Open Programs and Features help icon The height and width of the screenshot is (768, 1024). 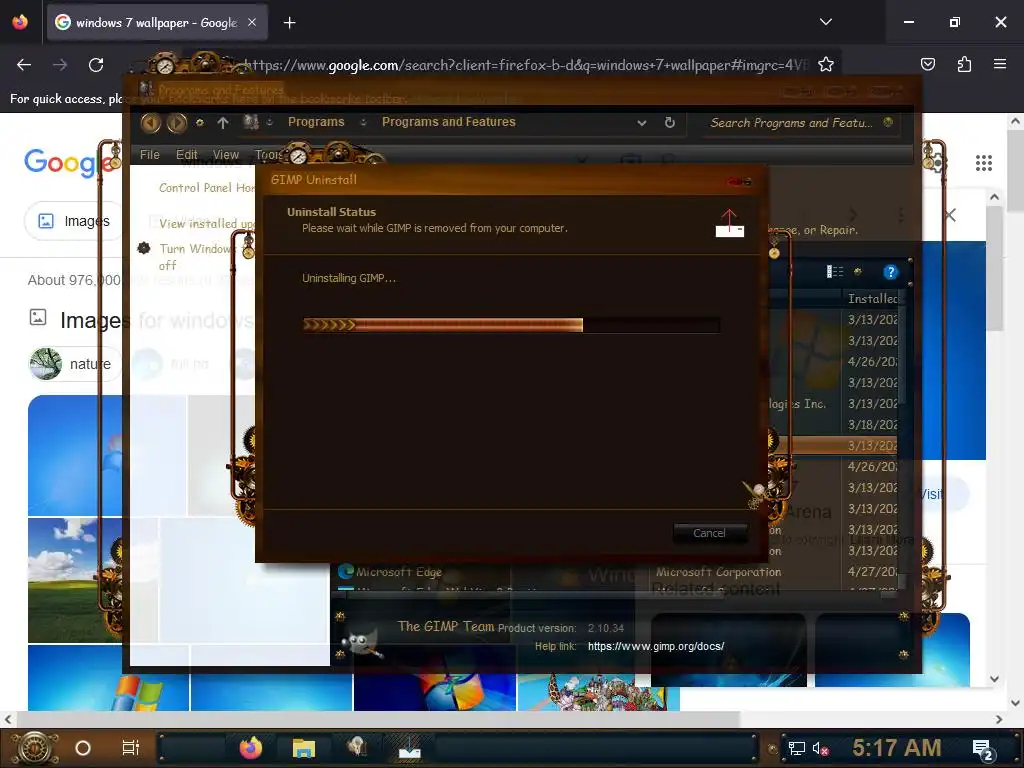pyautogui.click(x=890, y=272)
